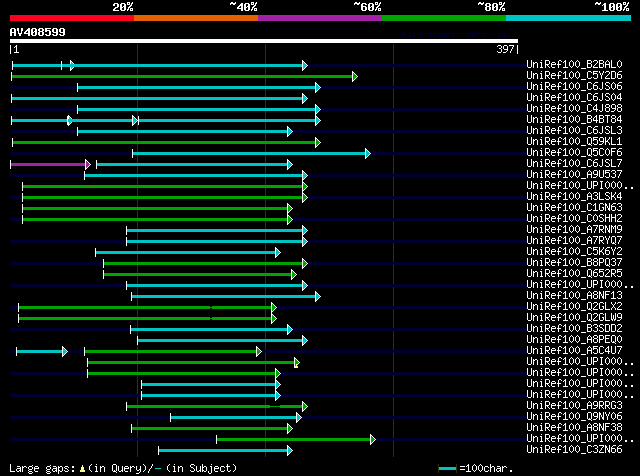The image size is (640, 476).
Task: Select the UniRef100_Q5C0F6 label
Action: pyautogui.click(x=574, y=153)
